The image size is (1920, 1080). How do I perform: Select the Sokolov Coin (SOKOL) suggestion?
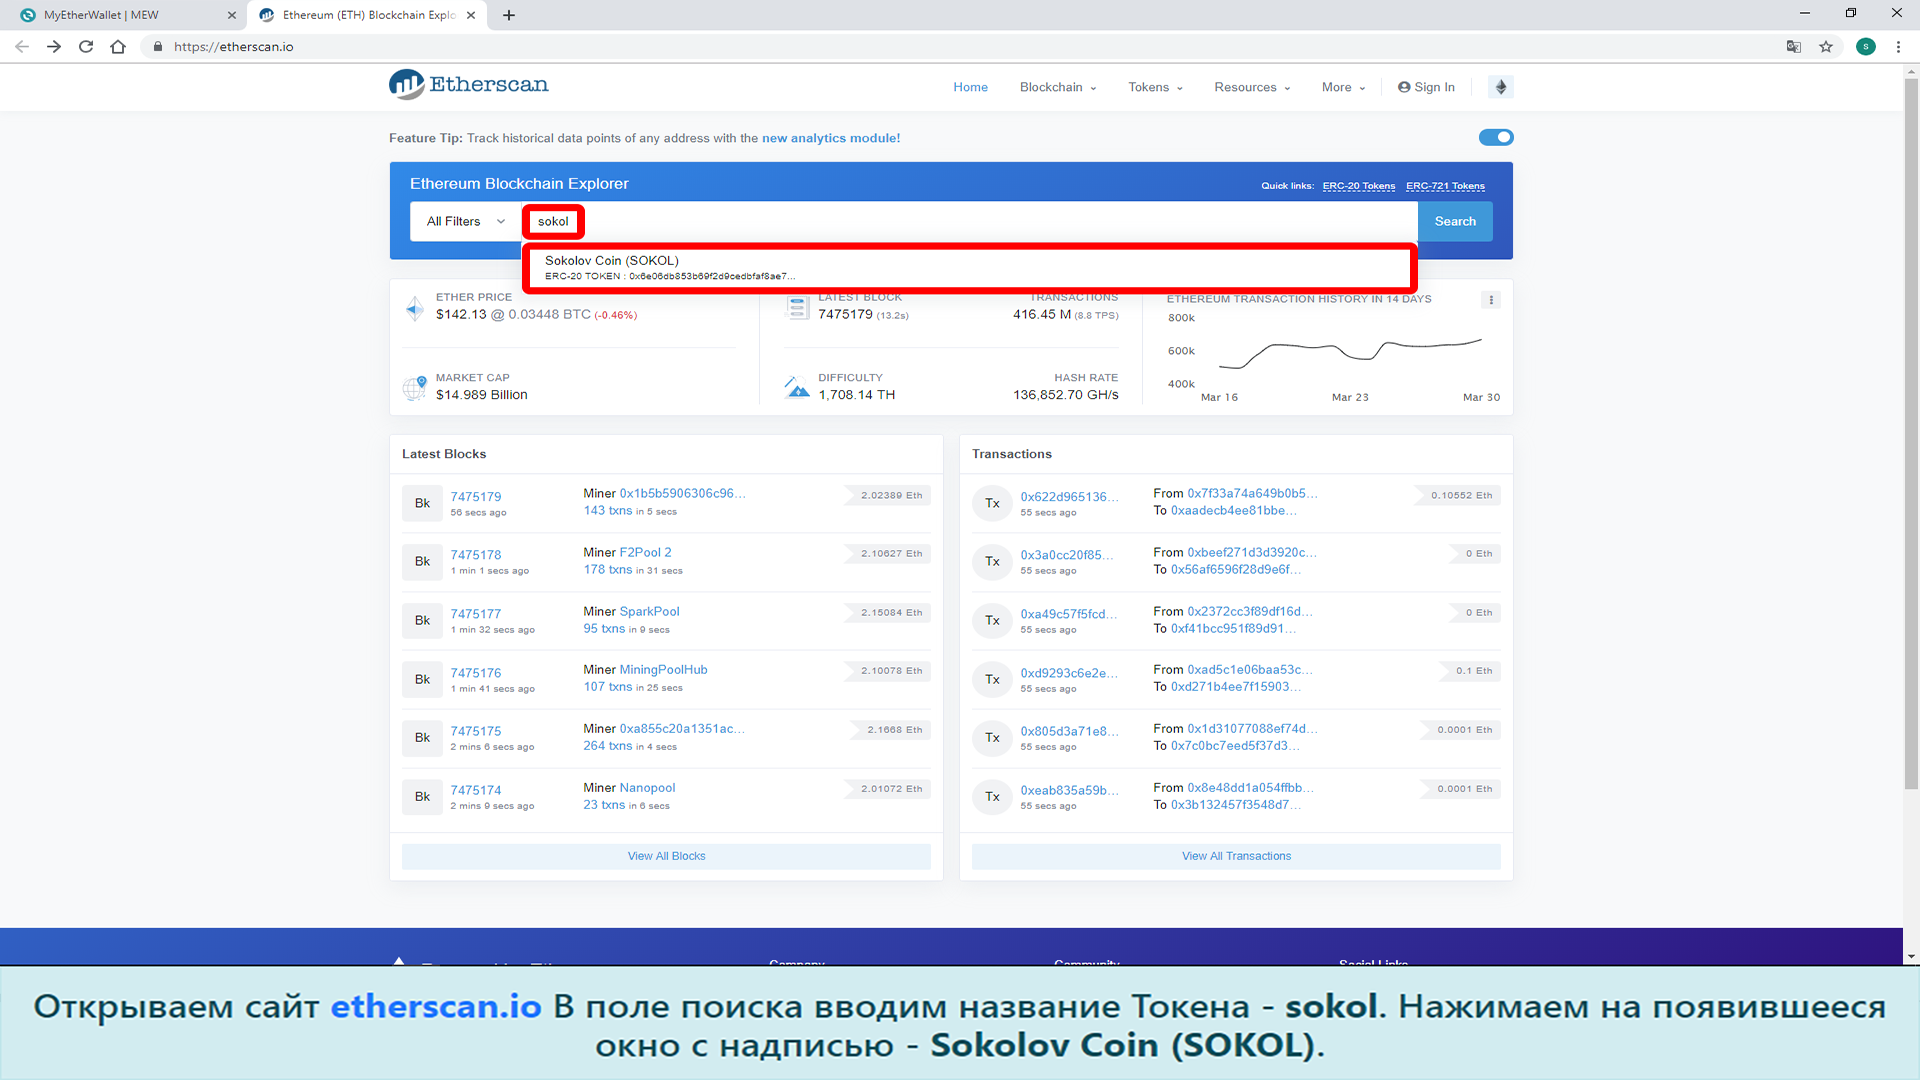[970, 267]
